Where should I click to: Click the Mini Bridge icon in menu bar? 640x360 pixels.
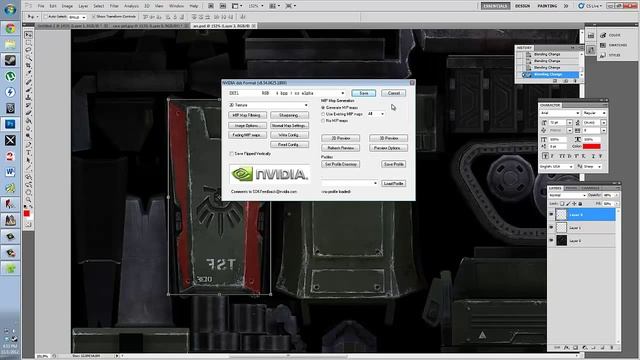click(223, 6)
